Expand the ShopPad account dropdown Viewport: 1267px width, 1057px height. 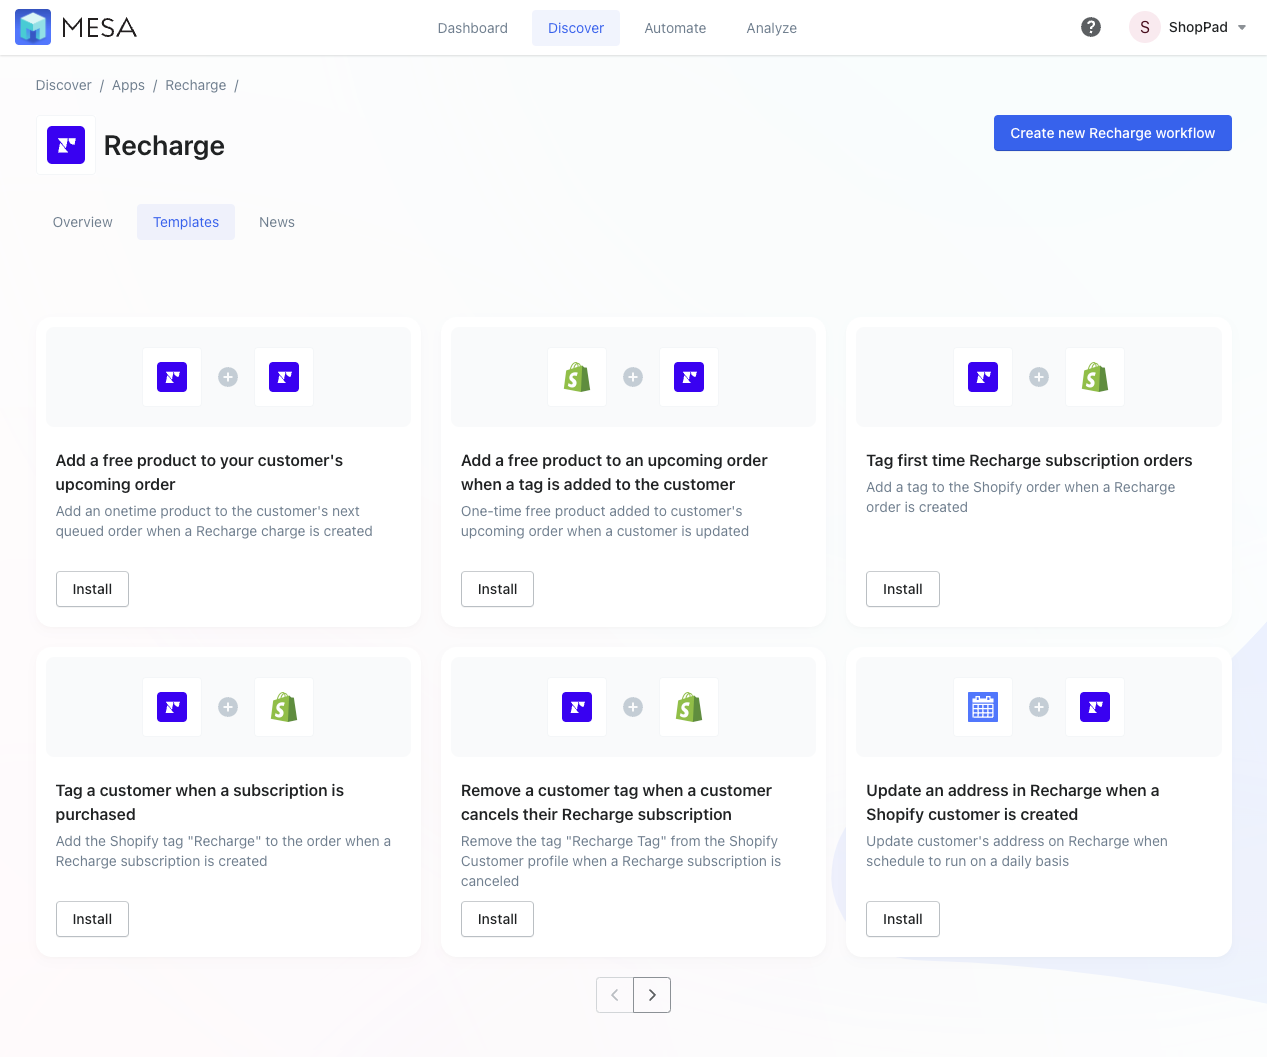[1240, 28]
